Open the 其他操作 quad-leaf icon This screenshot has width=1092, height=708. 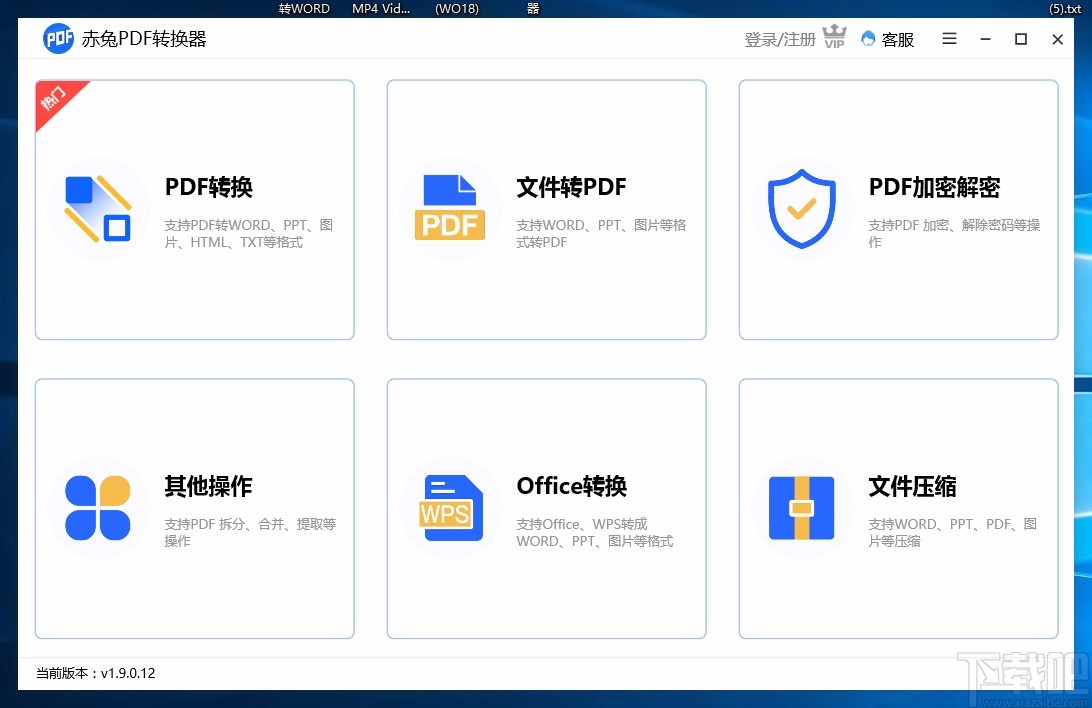coord(98,507)
